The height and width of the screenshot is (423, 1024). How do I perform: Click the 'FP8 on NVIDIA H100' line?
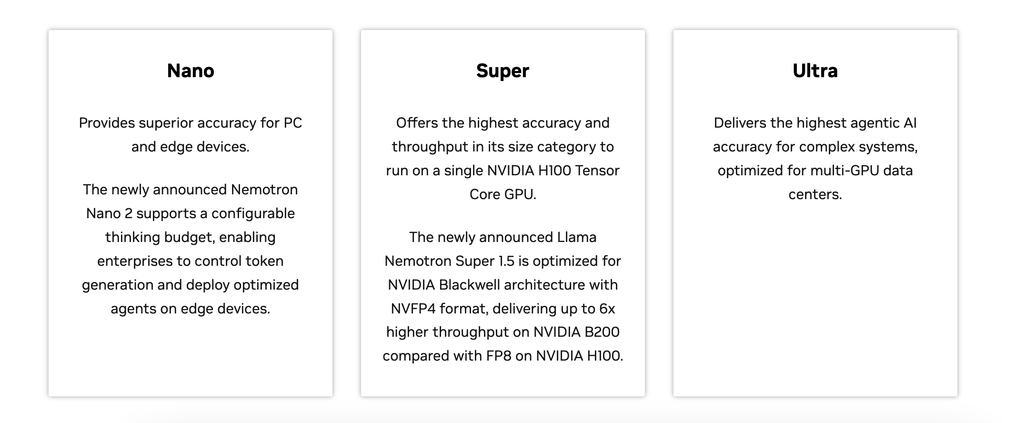click(x=558, y=356)
